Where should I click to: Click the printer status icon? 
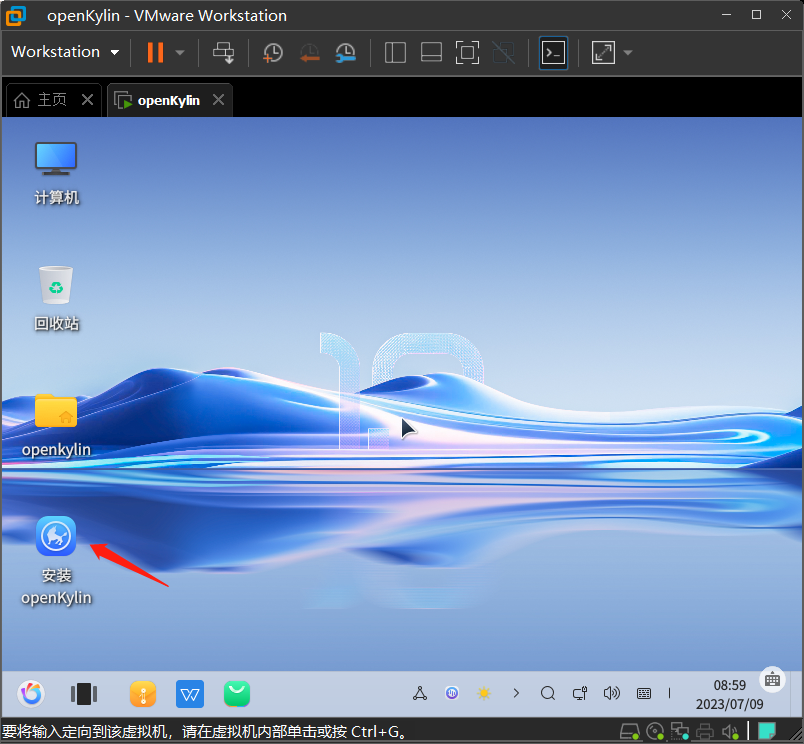[705, 731]
